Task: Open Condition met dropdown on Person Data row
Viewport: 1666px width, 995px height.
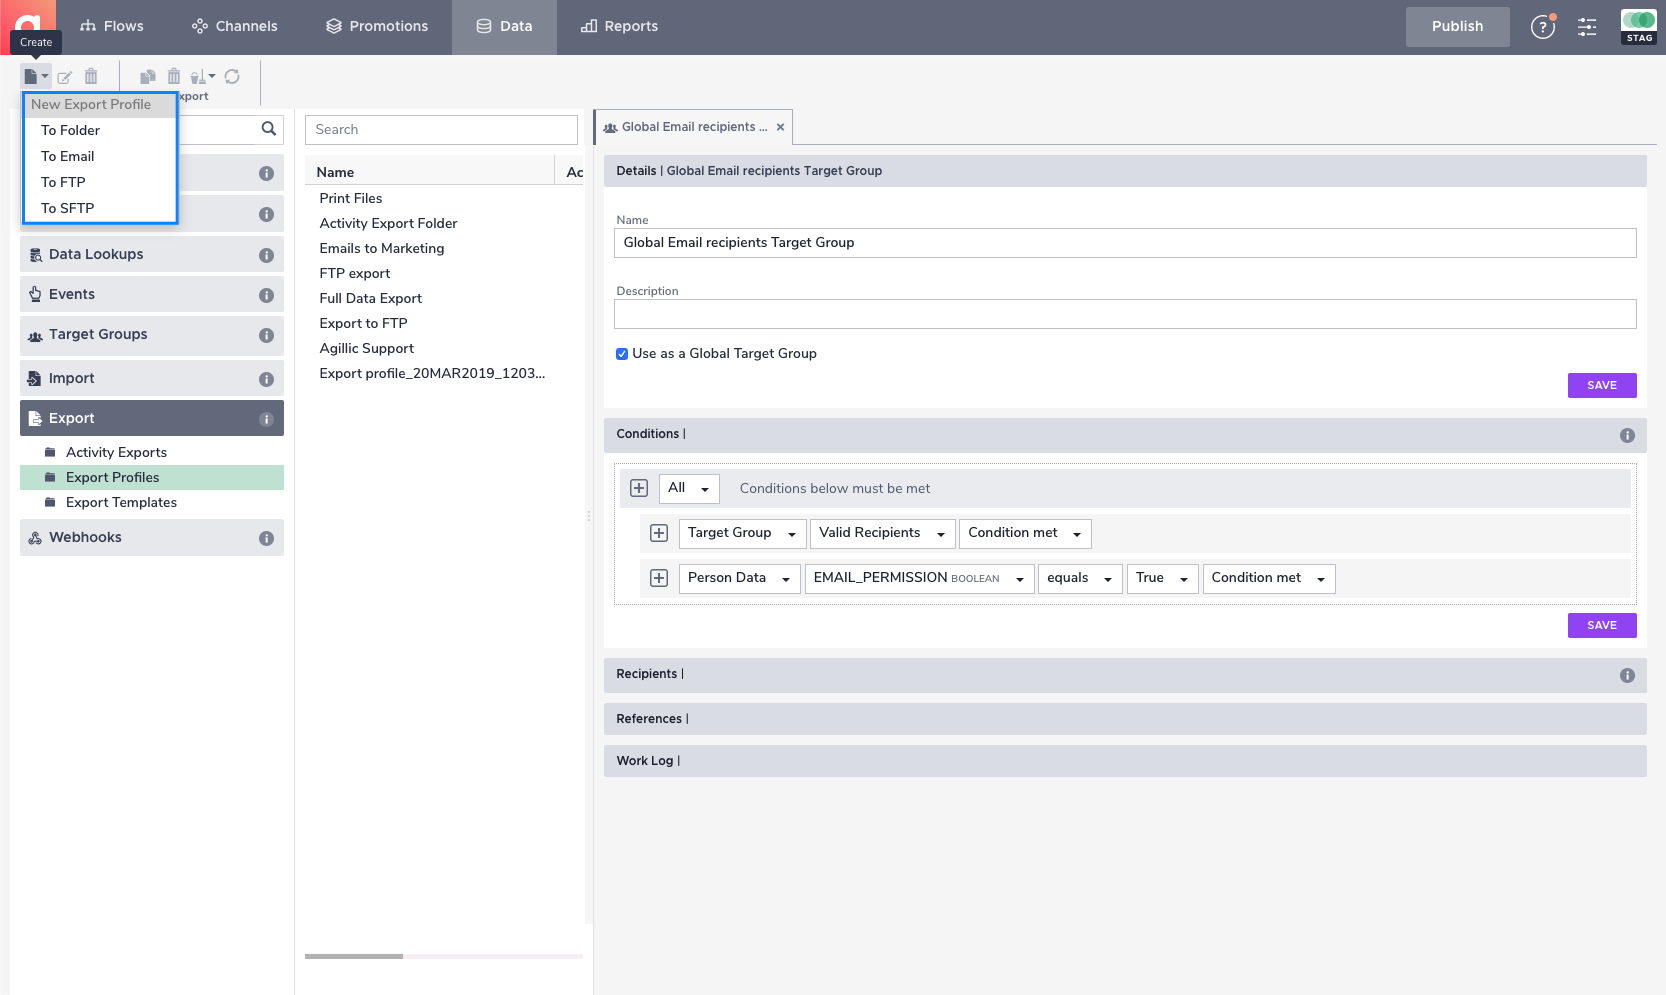Action: click(1269, 578)
